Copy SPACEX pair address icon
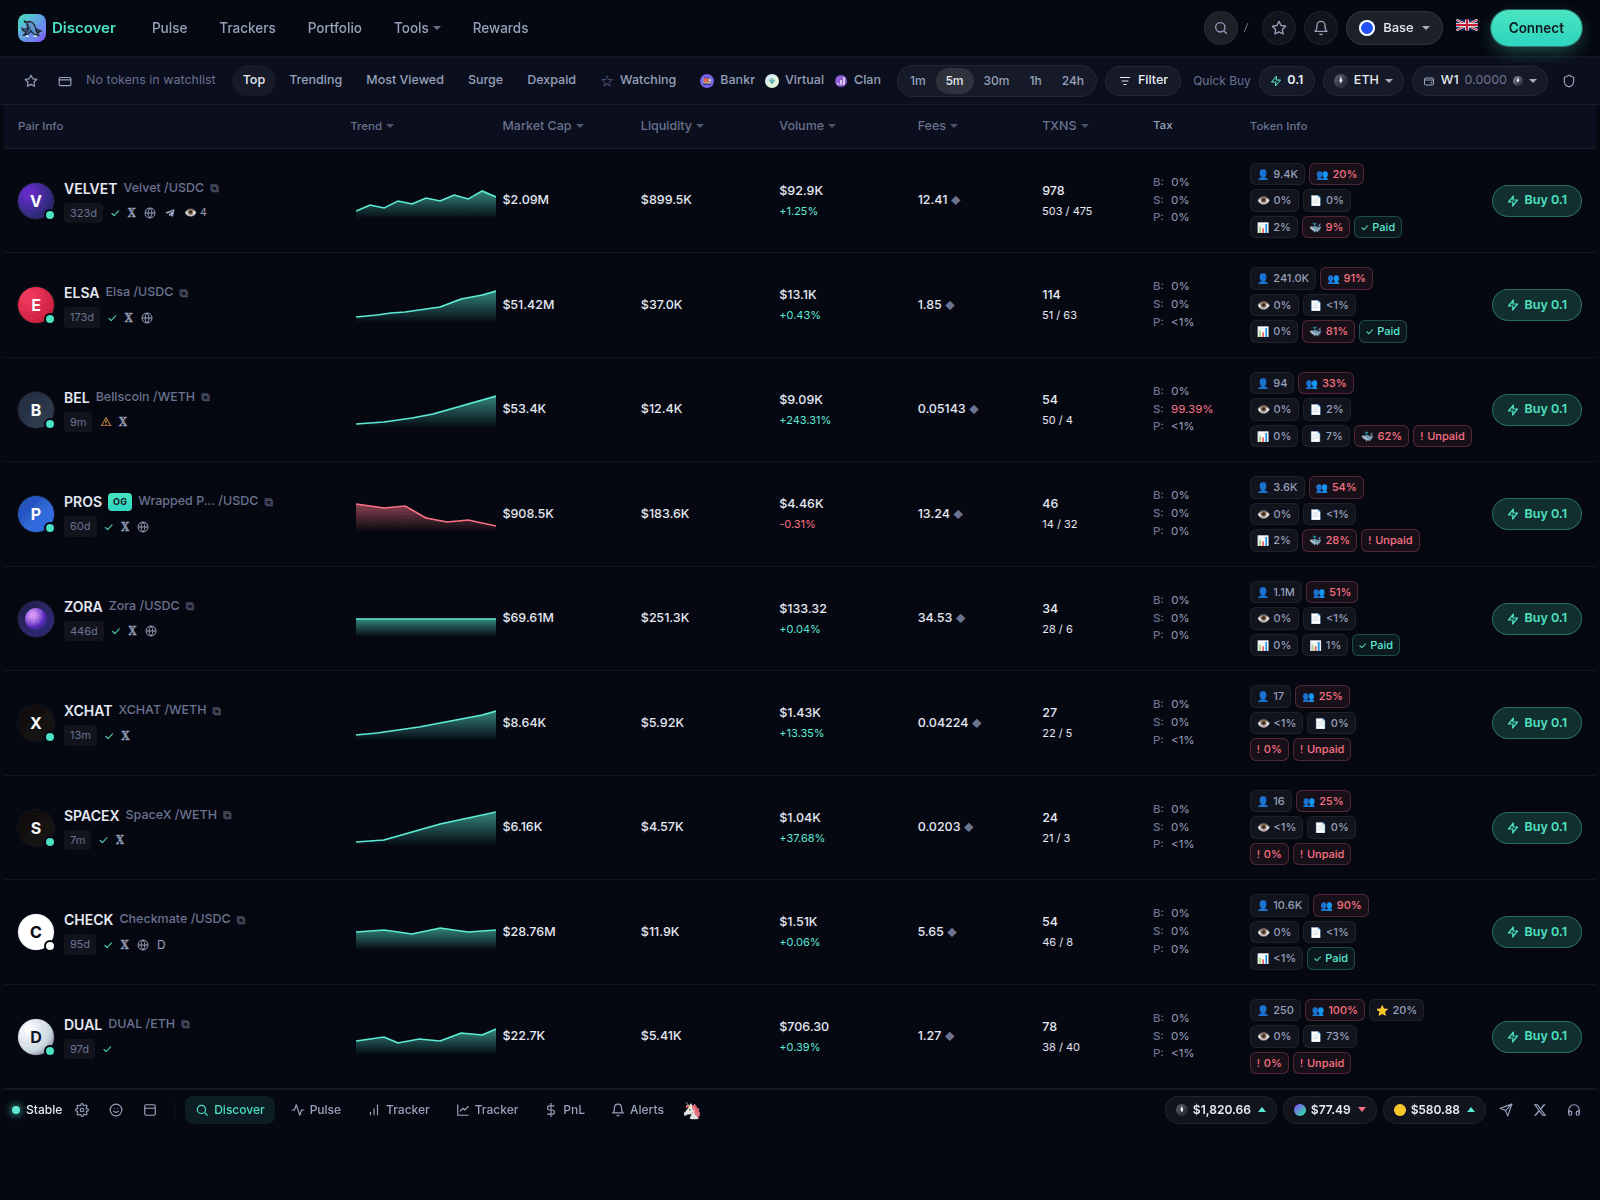 (x=228, y=815)
